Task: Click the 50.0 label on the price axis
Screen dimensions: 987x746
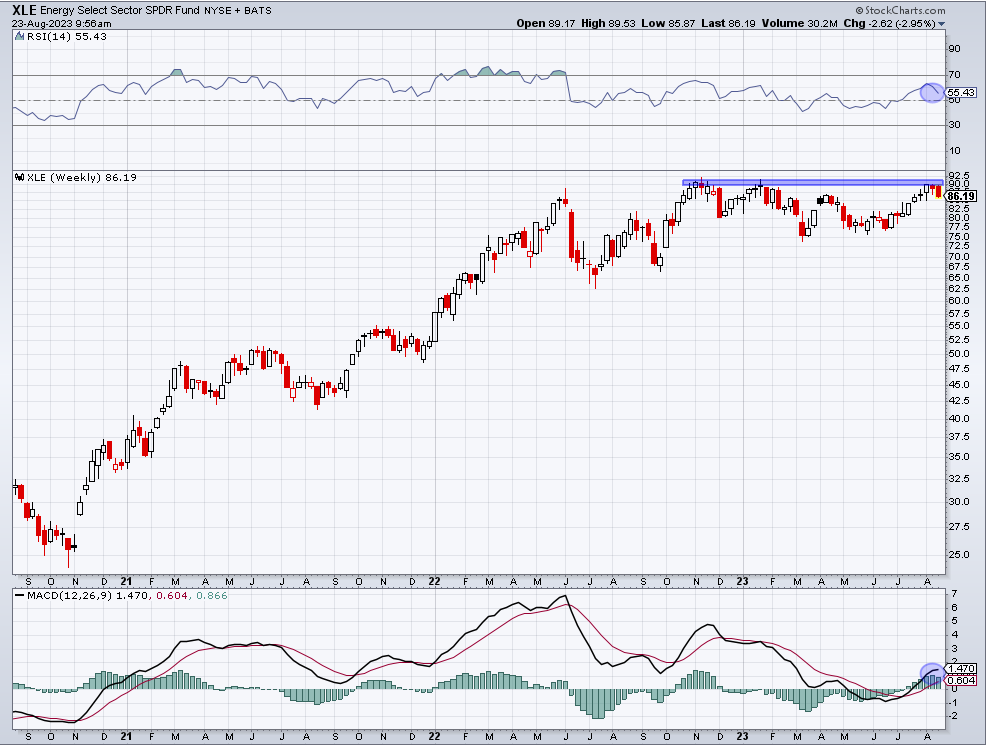Action: (958, 354)
